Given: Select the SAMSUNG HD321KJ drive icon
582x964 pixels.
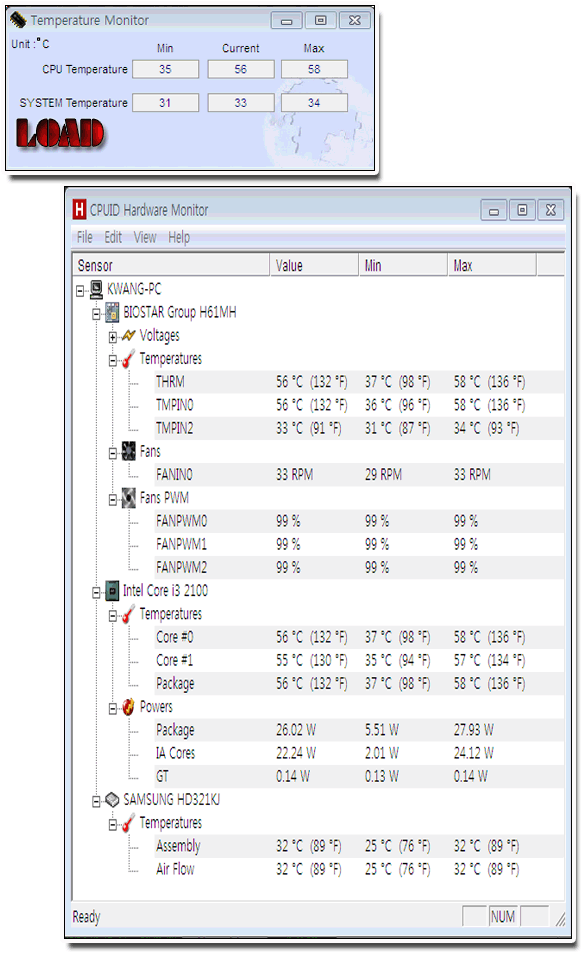Looking at the screenshot, I should [x=112, y=800].
